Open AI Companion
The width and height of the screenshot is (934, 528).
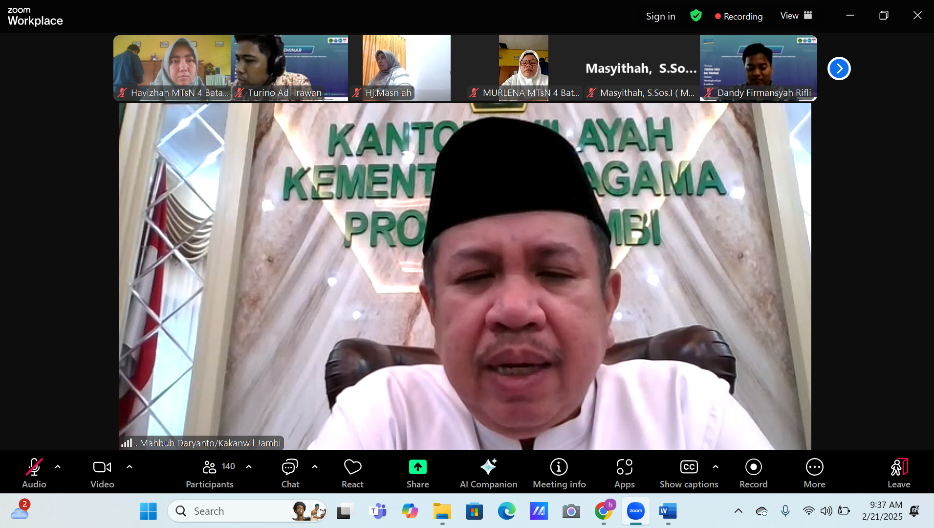click(x=488, y=473)
